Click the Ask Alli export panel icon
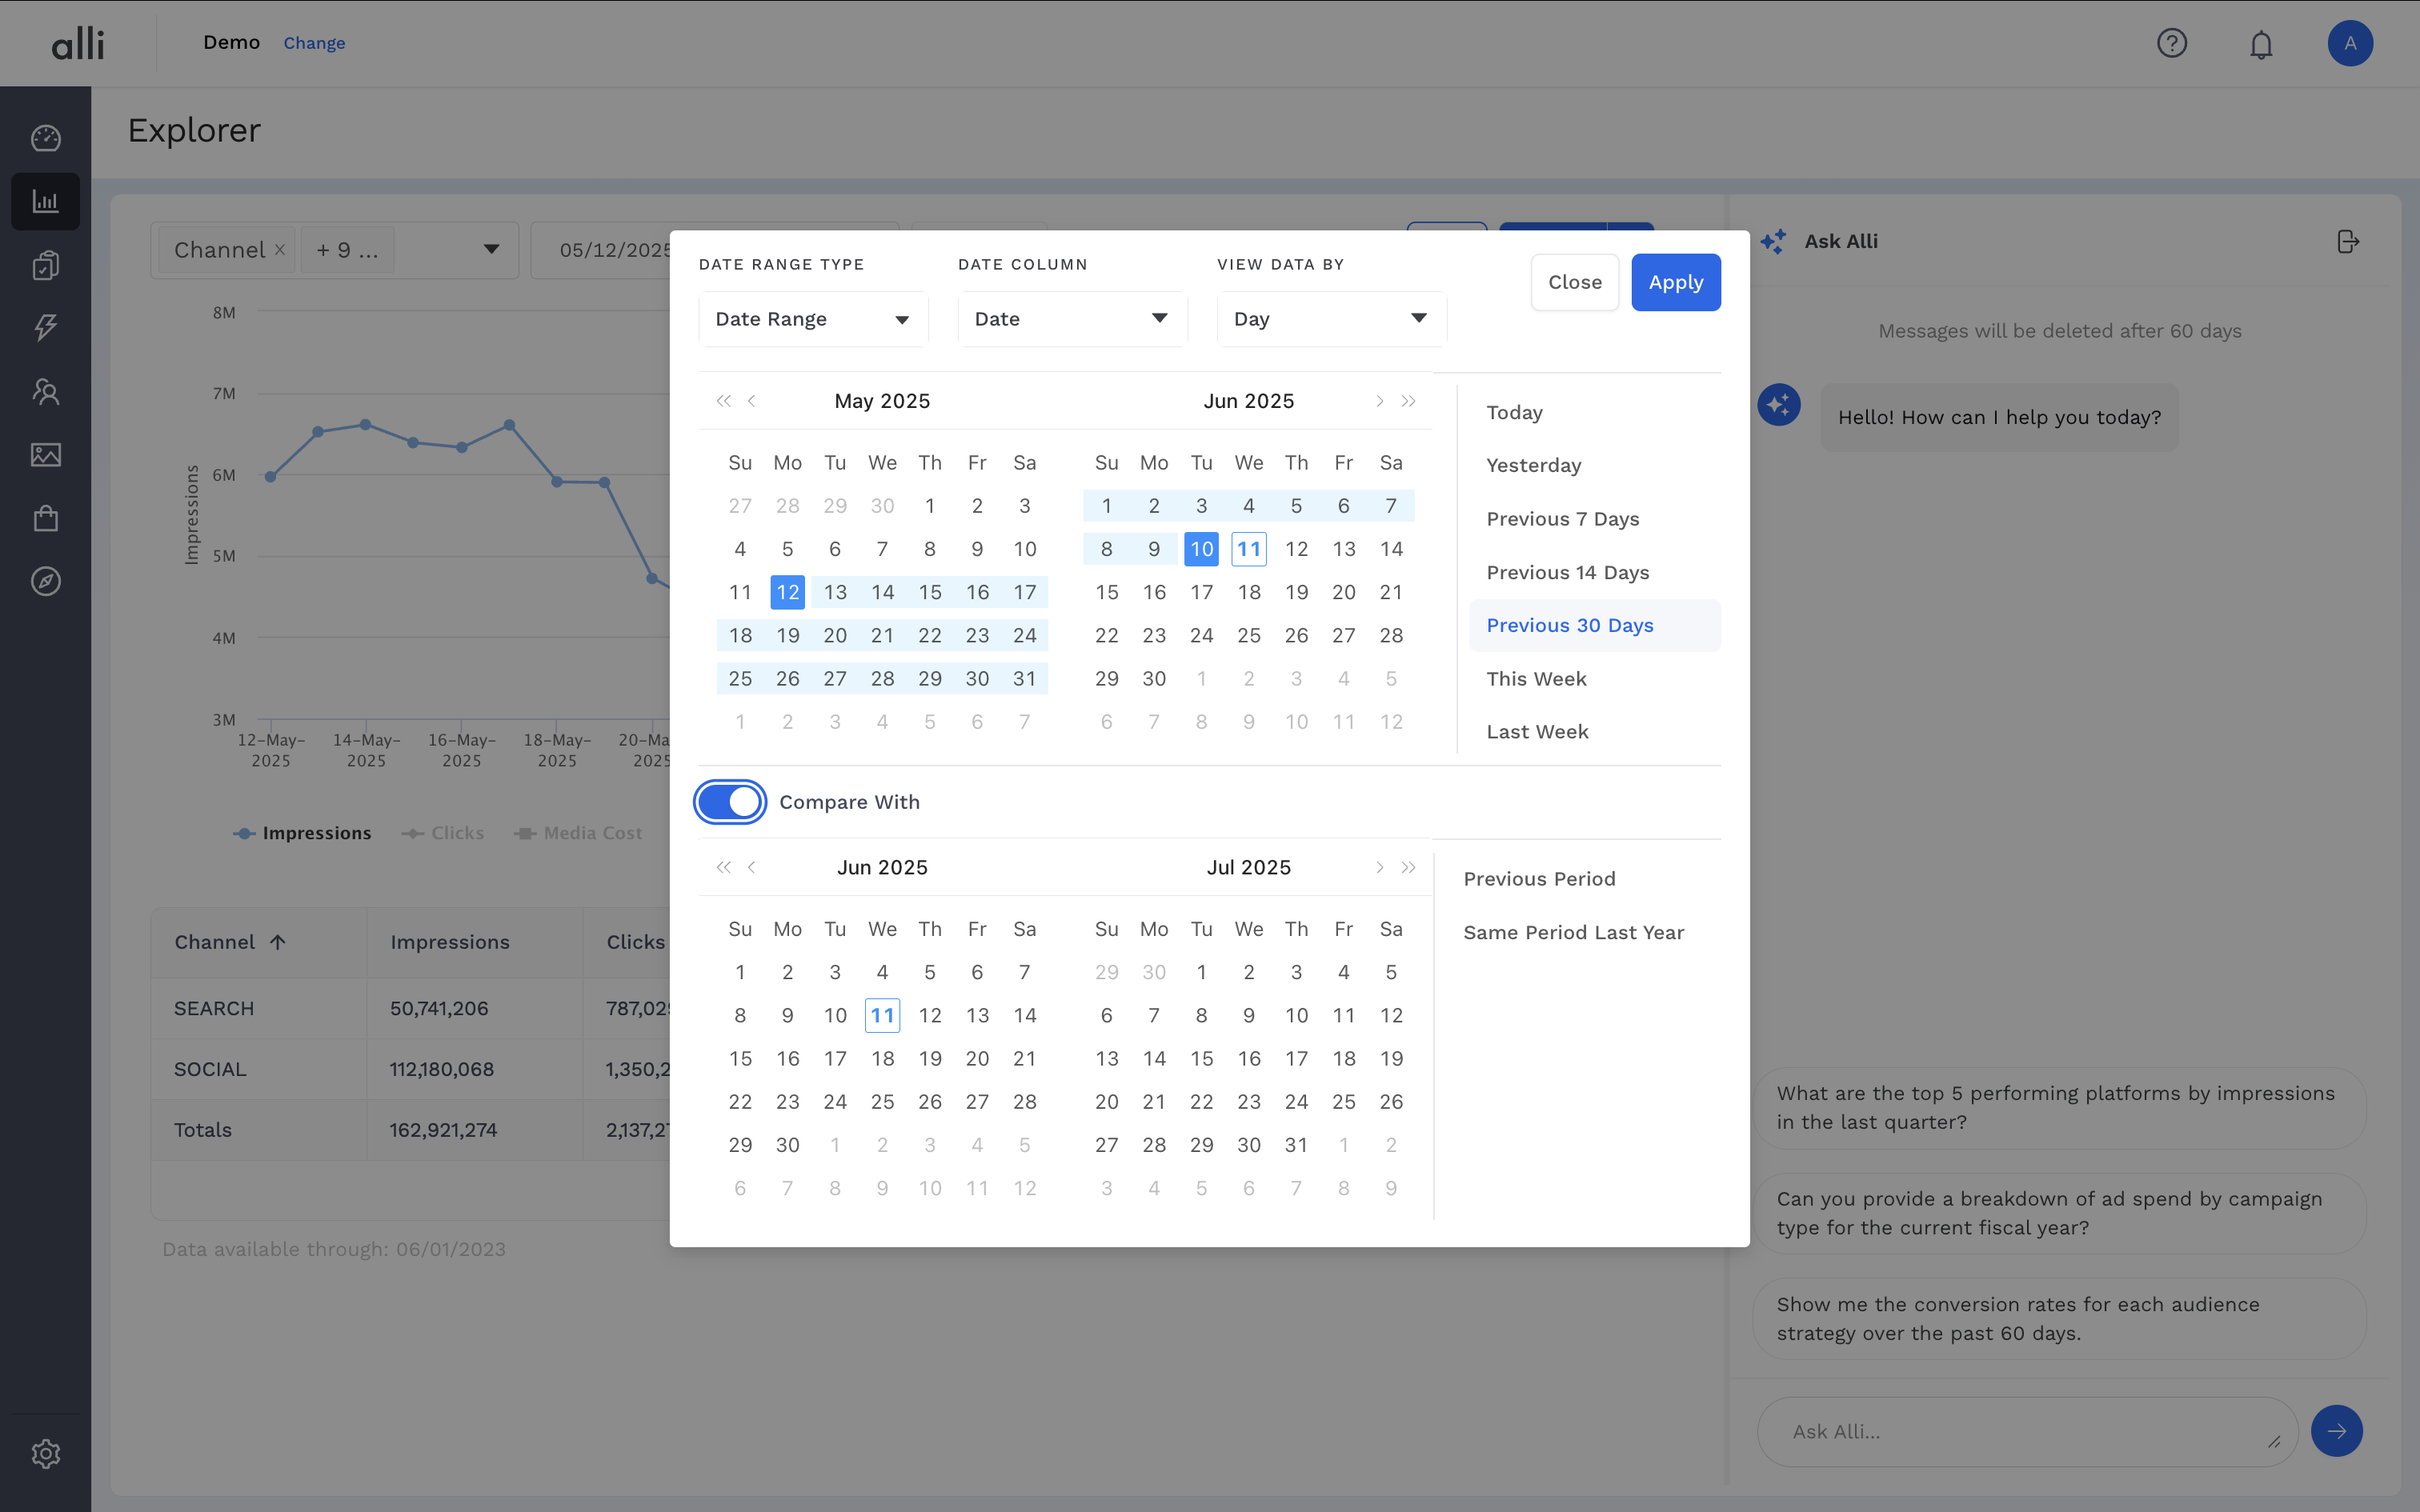 point(2348,242)
